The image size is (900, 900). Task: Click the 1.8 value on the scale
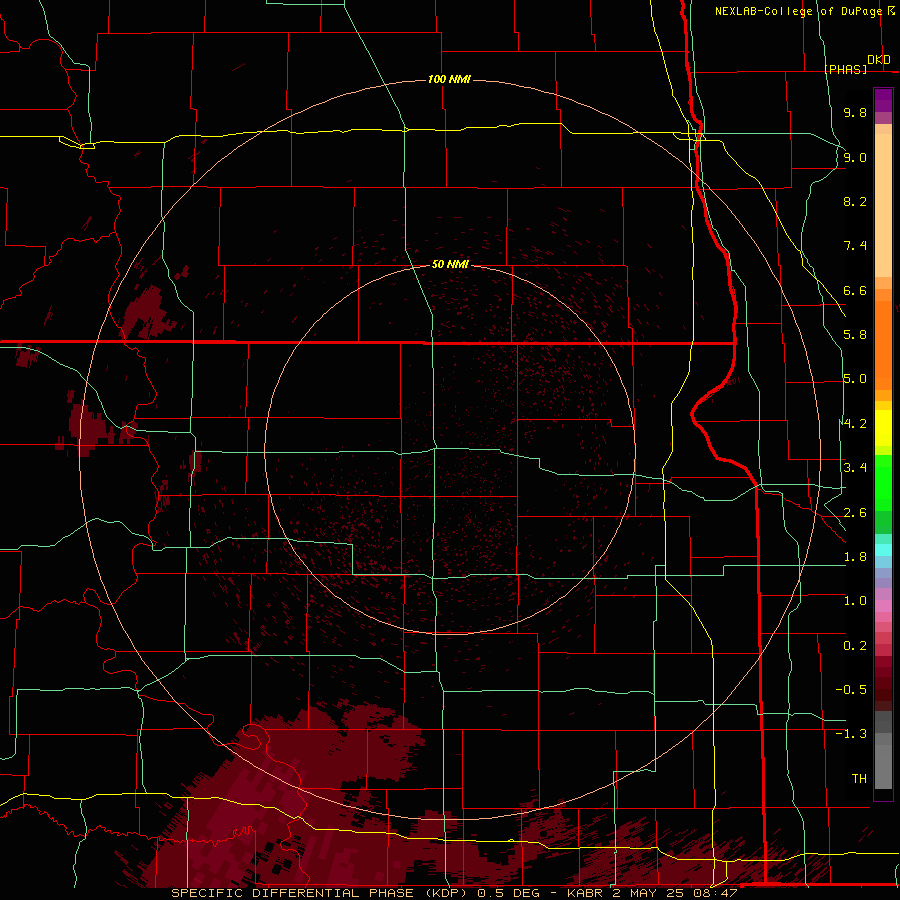[855, 557]
